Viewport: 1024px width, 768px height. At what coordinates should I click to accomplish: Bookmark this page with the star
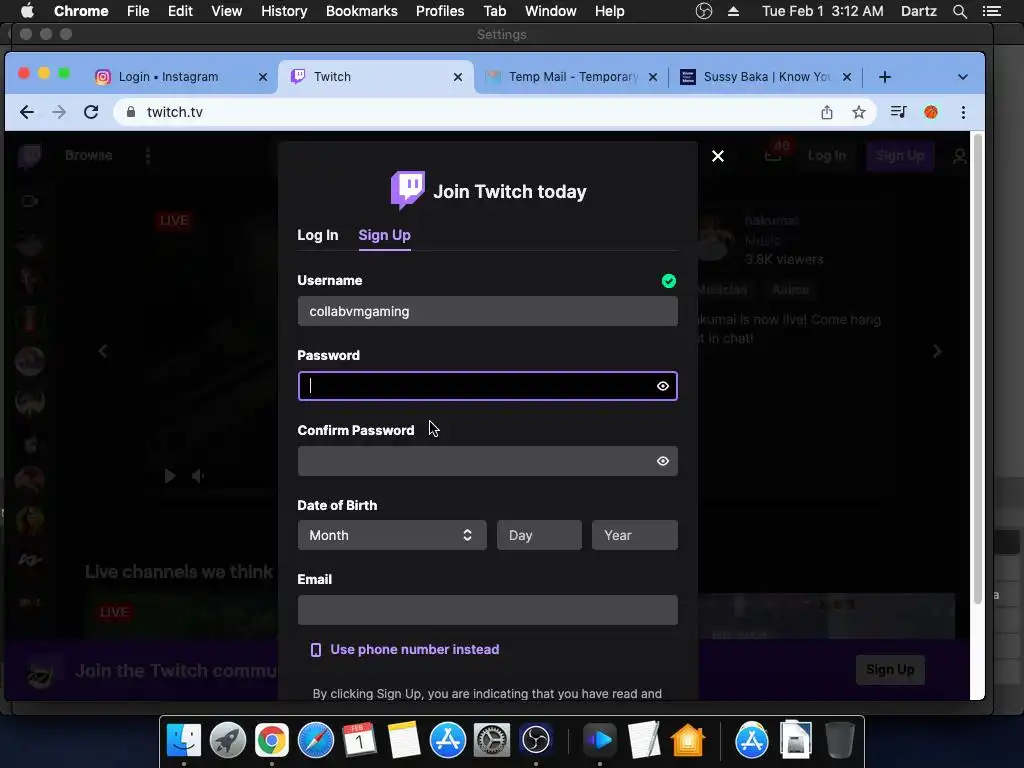pos(859,112)
